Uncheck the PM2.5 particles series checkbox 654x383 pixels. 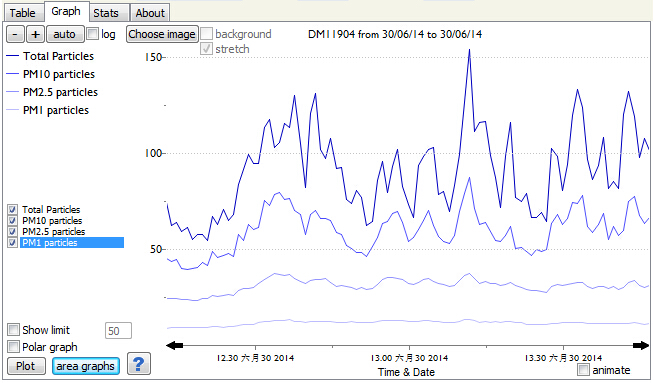pos(13,232)
